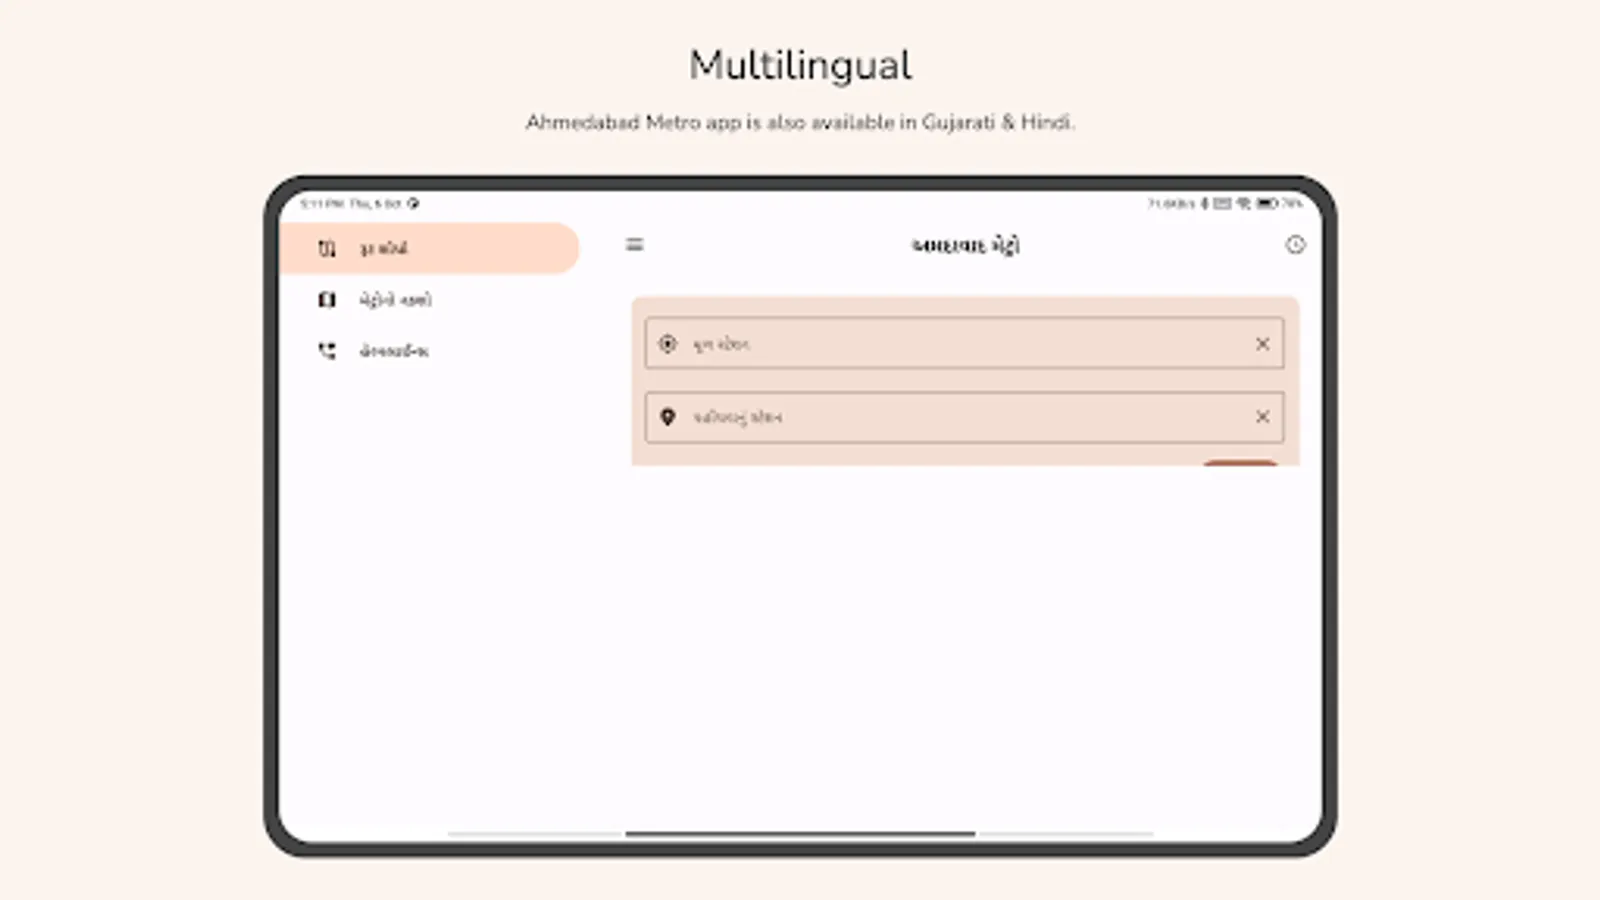This screenshot has width=1600, height=900.
Task: Click the "Ahmedabad Metro app is also available" subtitle
Action: (x=800, y=122)
